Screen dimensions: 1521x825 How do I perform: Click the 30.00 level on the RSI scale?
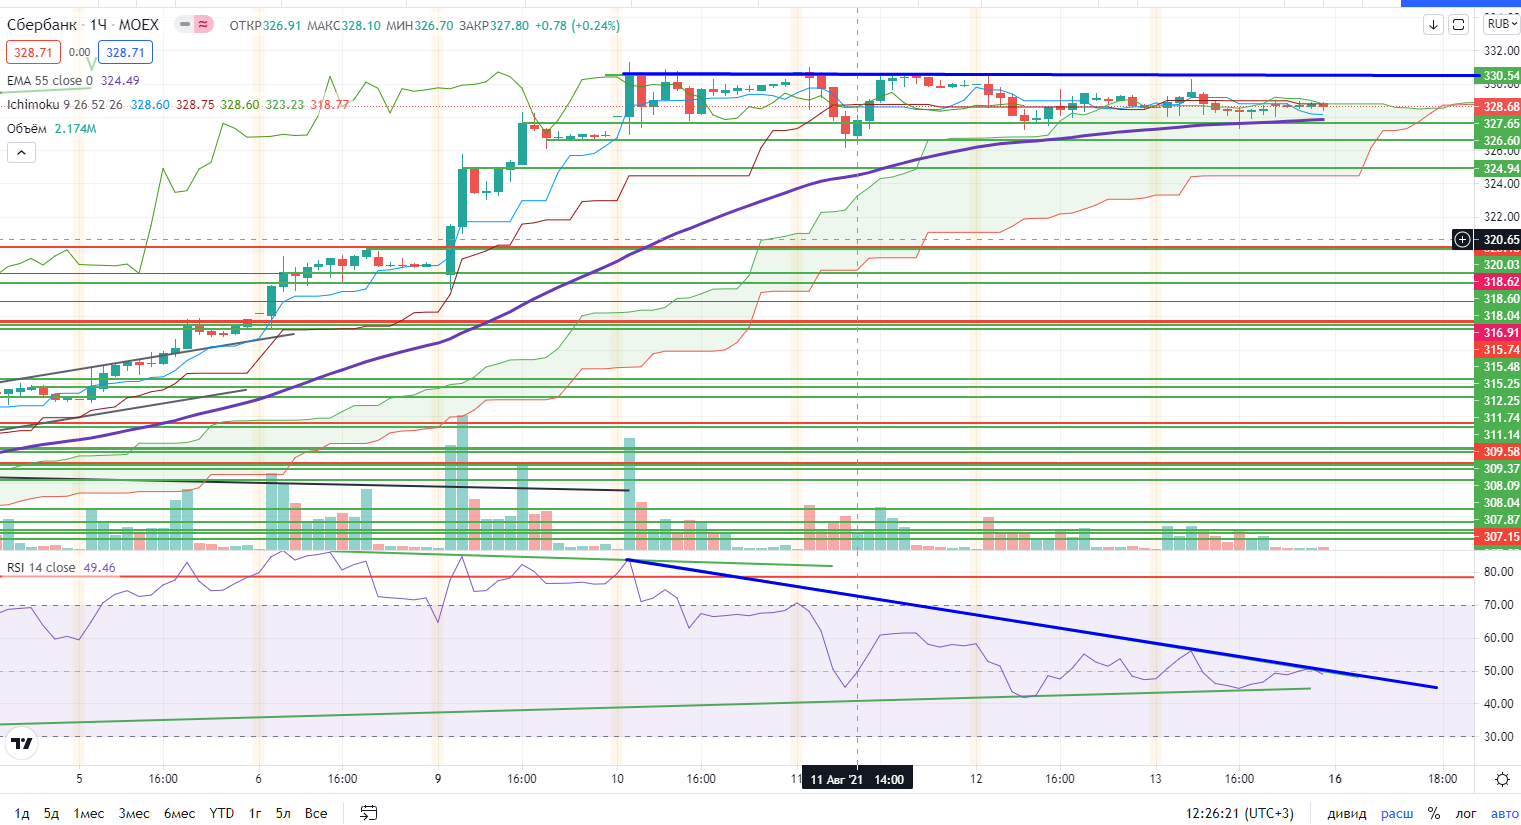(1498, 737)
